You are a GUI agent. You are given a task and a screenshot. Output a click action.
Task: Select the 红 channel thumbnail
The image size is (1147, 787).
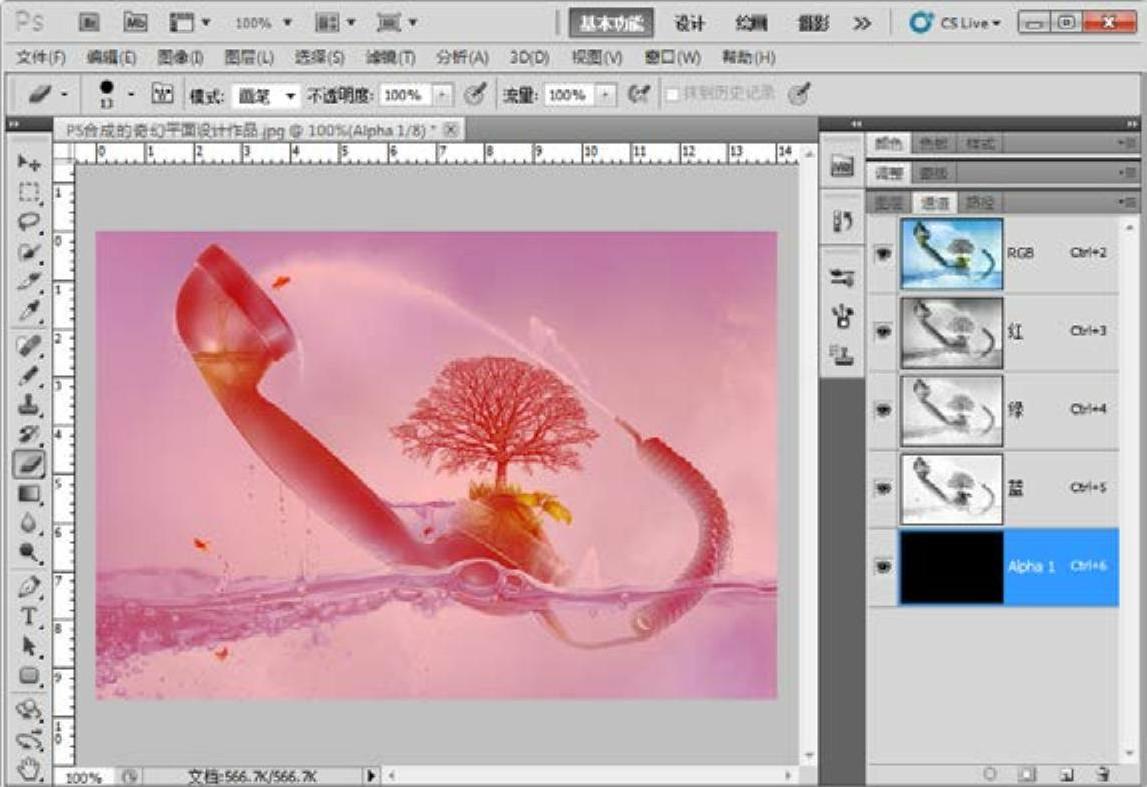[951, 332]
